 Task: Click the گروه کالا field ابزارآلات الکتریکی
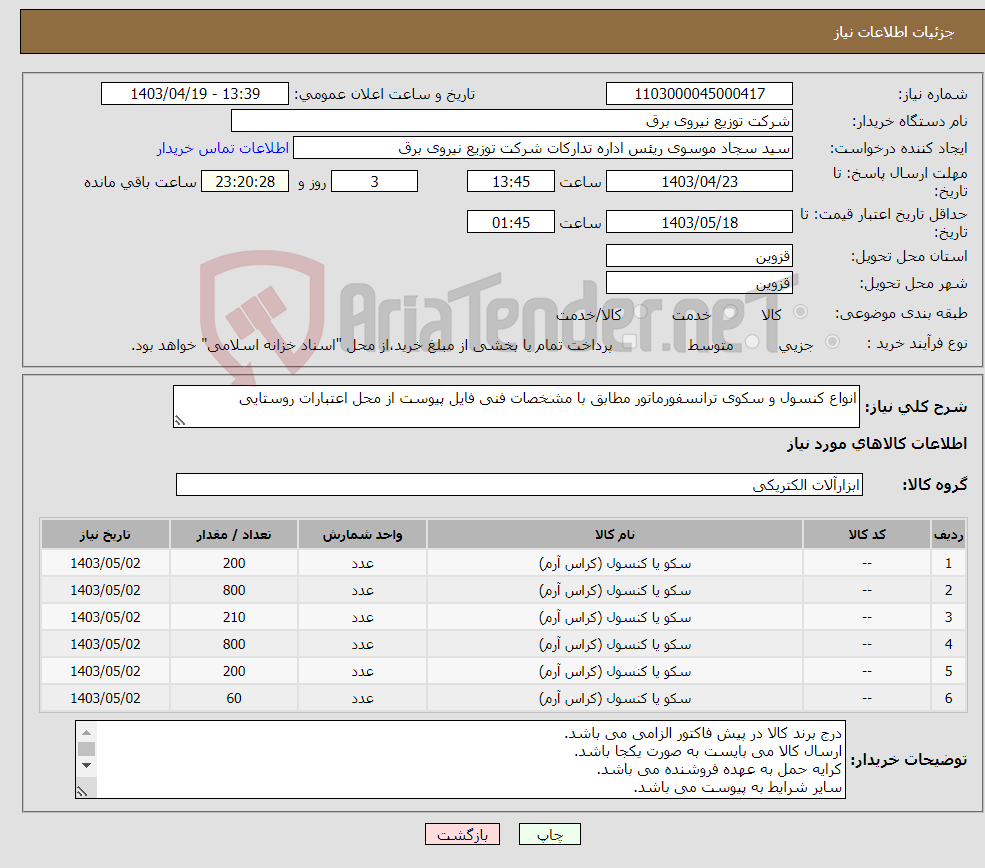520,485
